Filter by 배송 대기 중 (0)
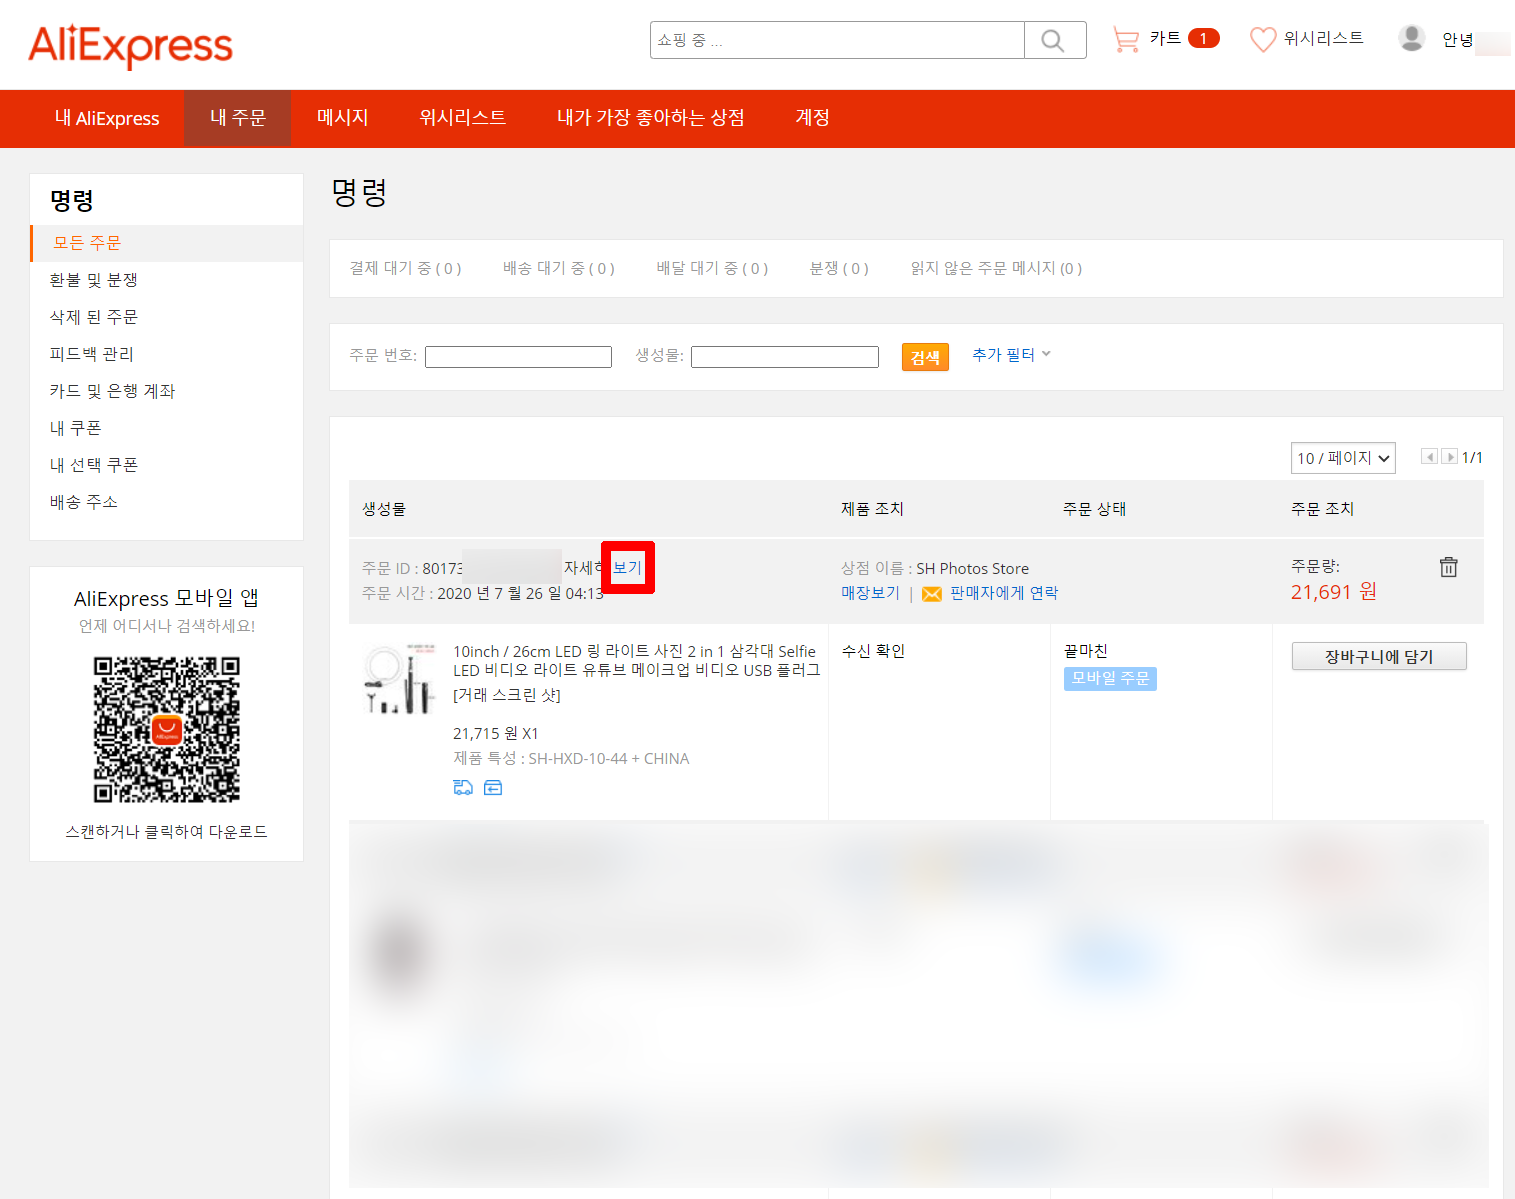Image resolution: width=1515 pixels, height=1199 pixels. coord(559,268)
